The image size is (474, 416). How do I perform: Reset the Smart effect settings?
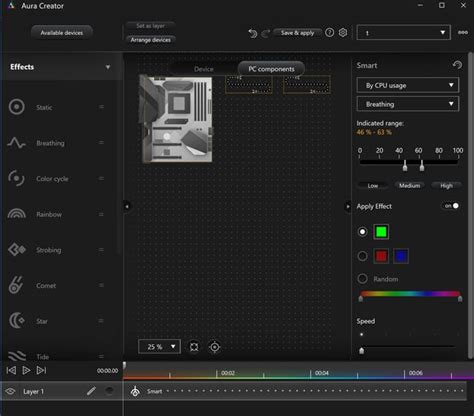click(457, 65)
